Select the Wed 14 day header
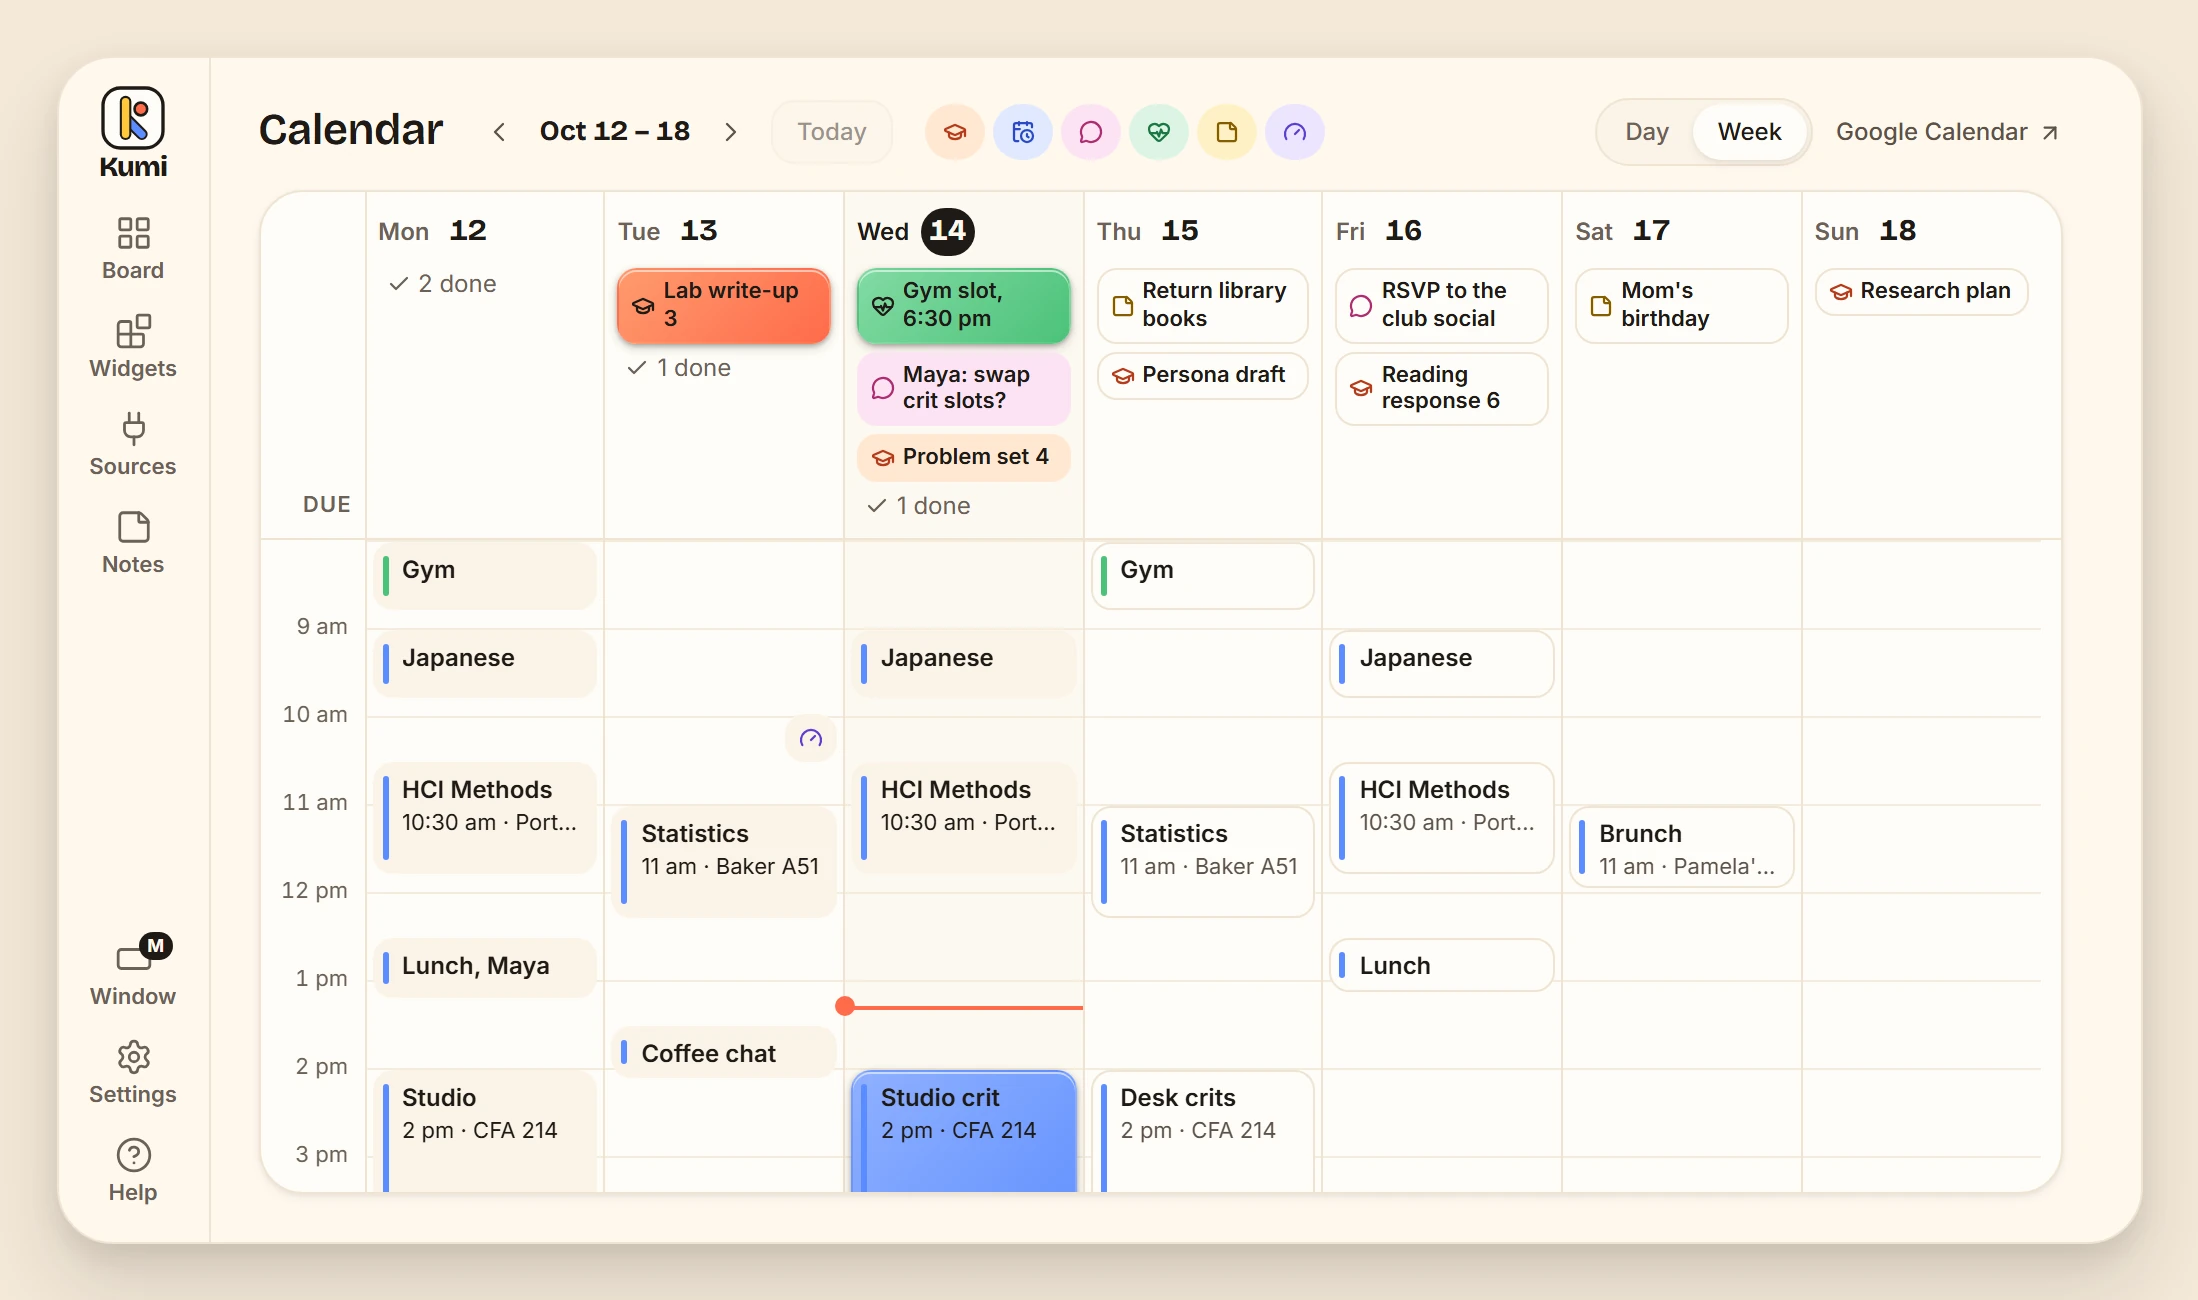This screenshot has height=1300, width=2198. point(915,231)
